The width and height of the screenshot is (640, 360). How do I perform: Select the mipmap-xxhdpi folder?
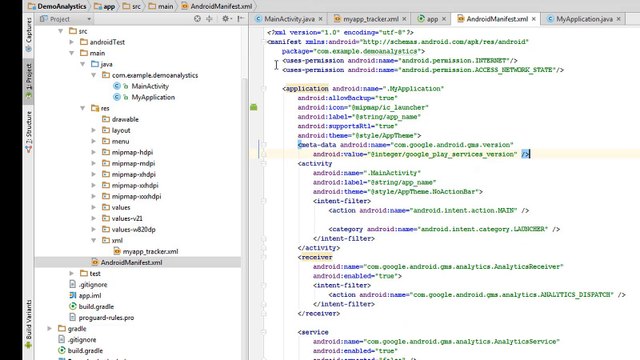click(x=135, y=185)
